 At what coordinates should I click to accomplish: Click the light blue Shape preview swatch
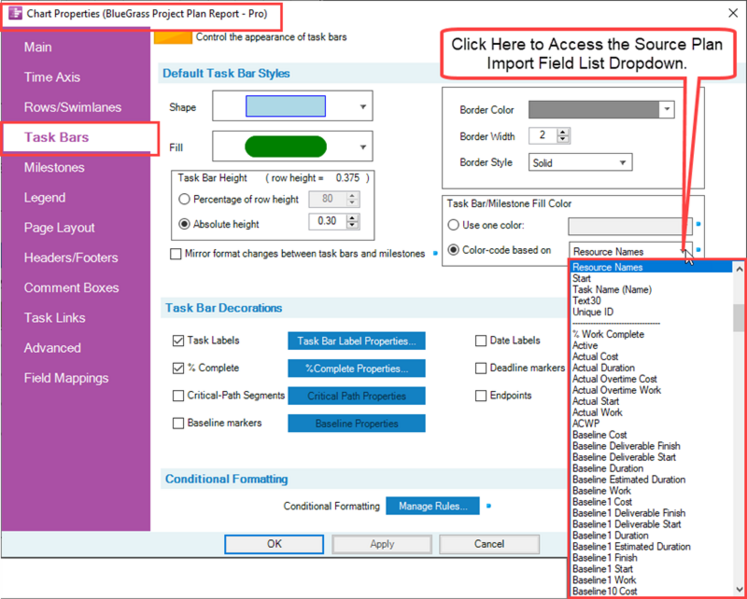[285, 106]
